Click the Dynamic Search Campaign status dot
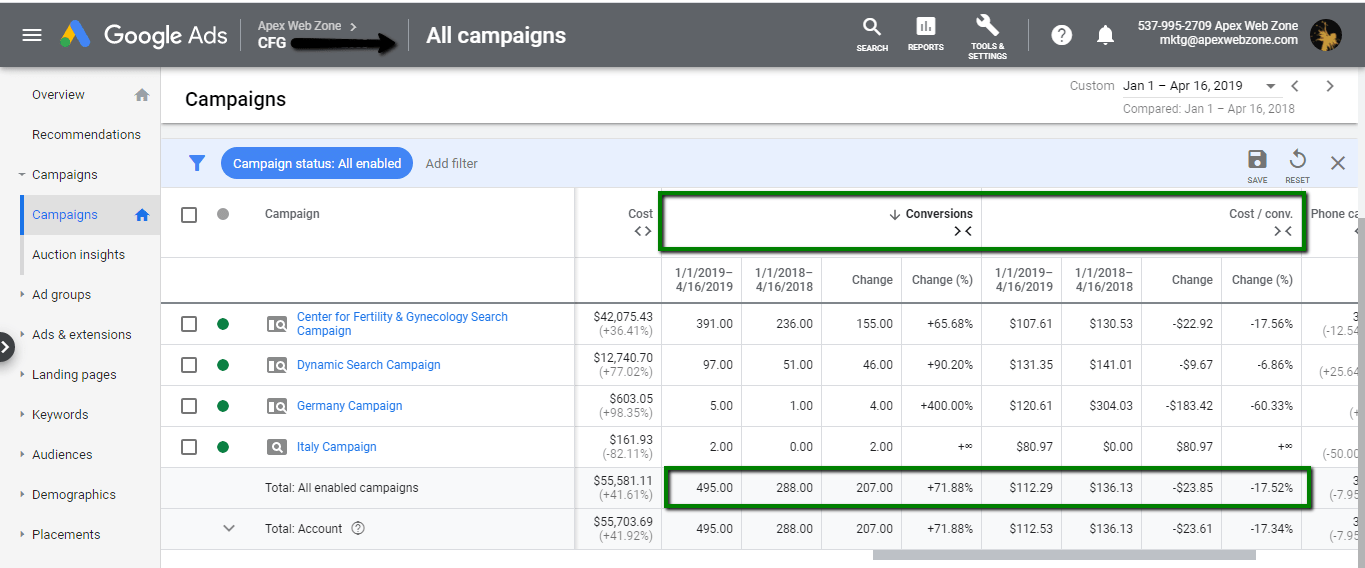The image size is (1365, 568). [223, 365]
